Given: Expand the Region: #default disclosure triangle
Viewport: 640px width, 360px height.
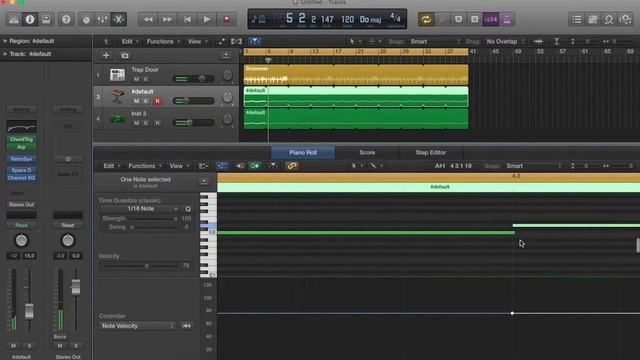Looking at the screenshot, I should pos(5,41).
